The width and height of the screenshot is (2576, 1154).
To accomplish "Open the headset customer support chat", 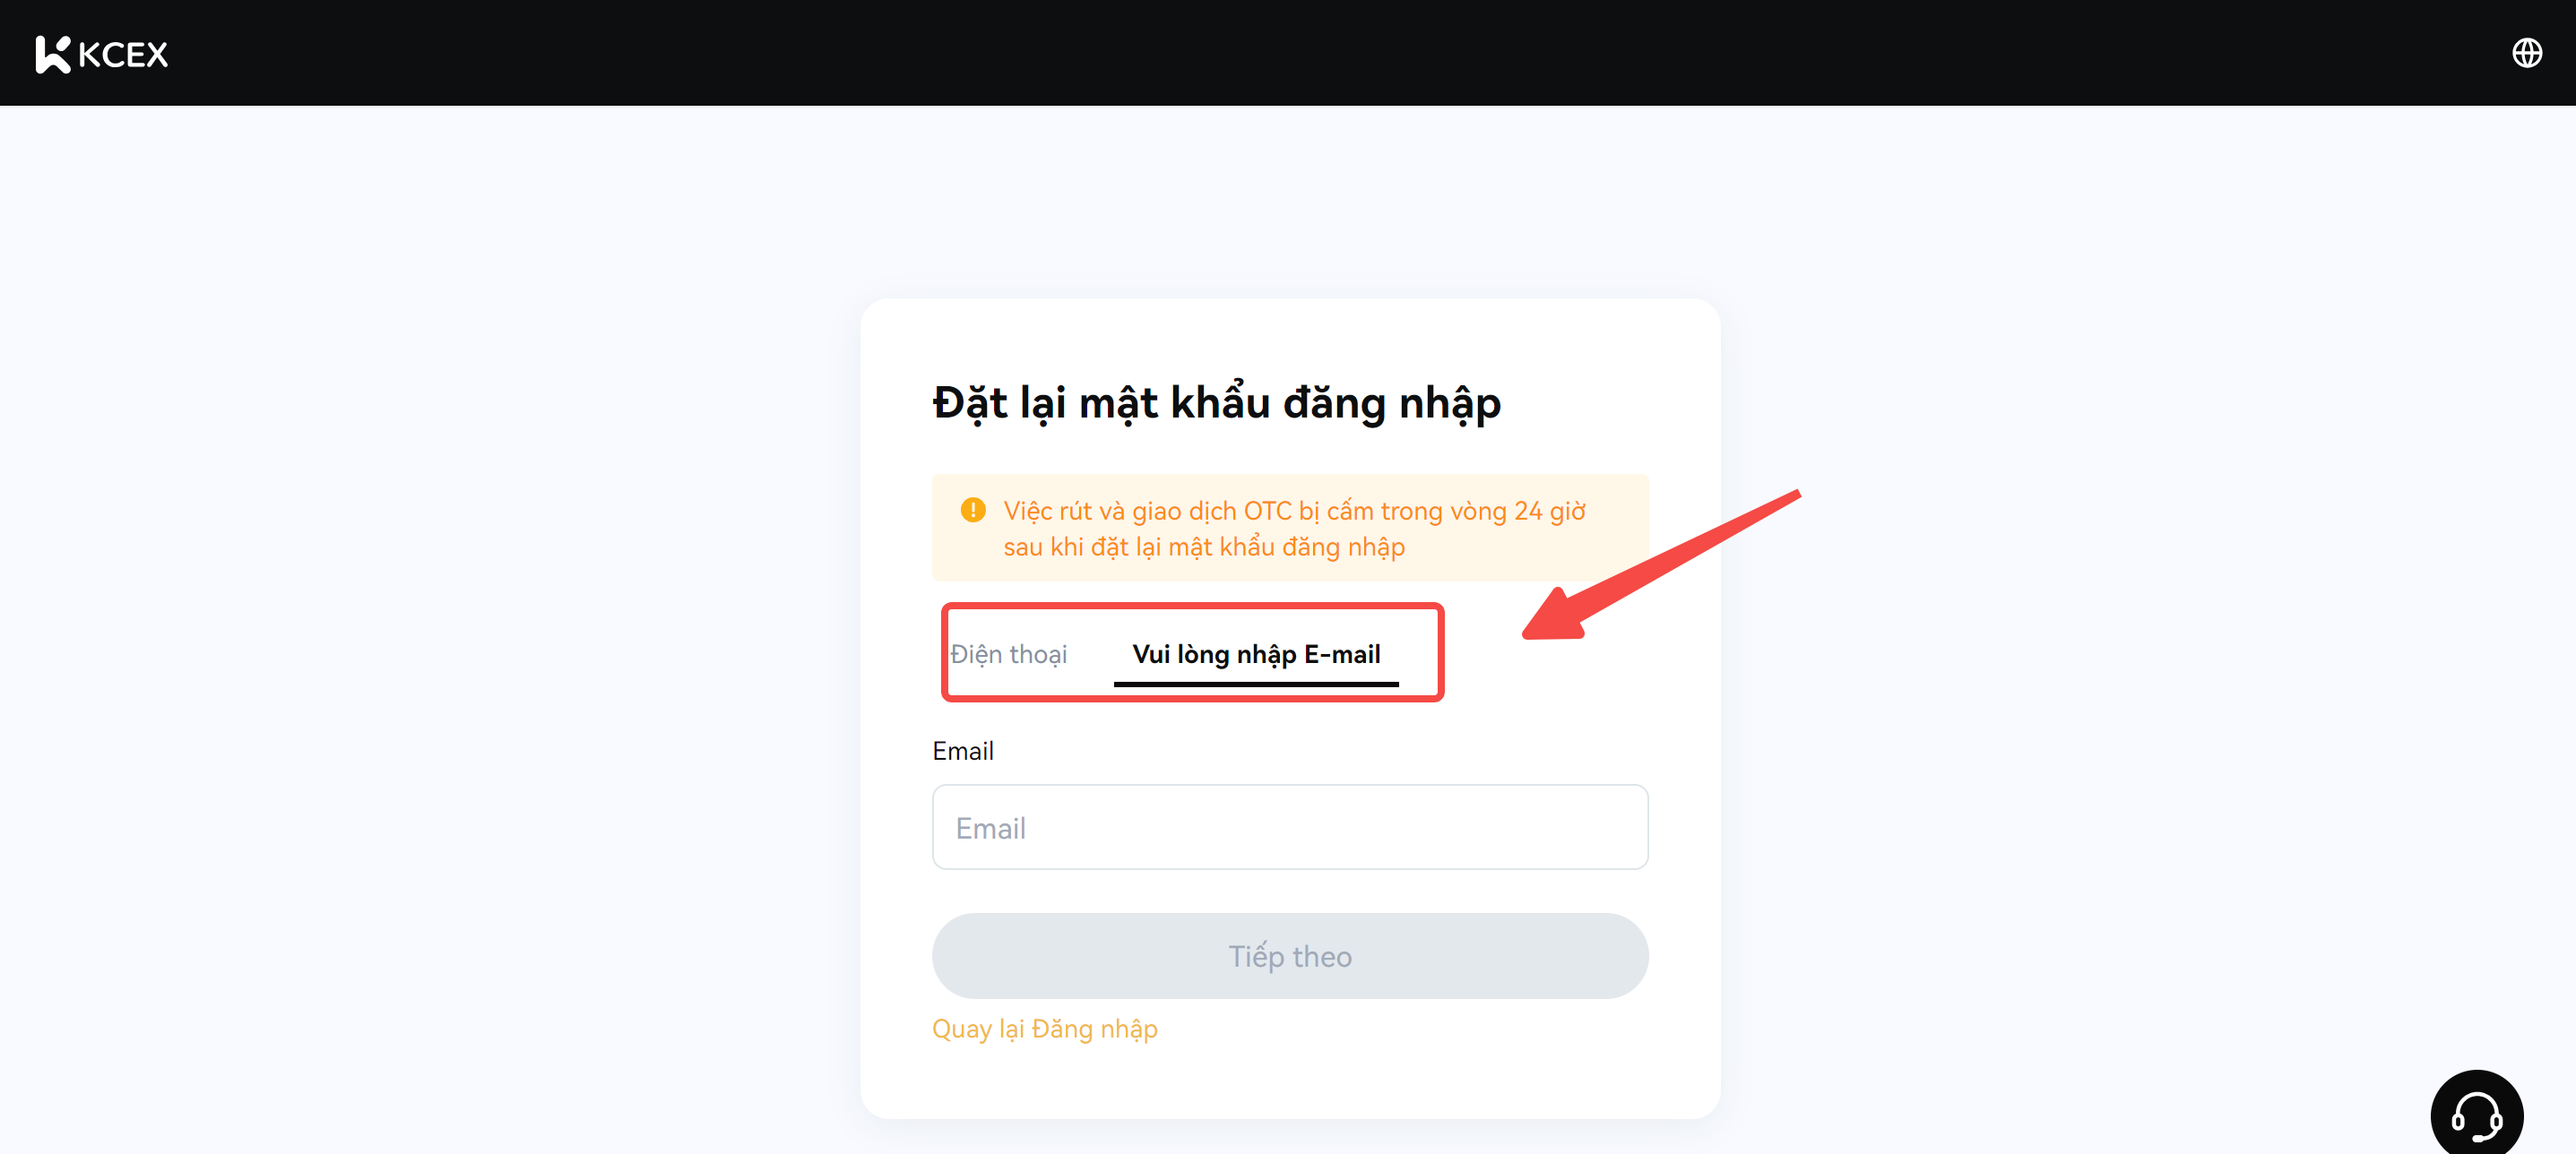I will [x=2476, y=1114].
